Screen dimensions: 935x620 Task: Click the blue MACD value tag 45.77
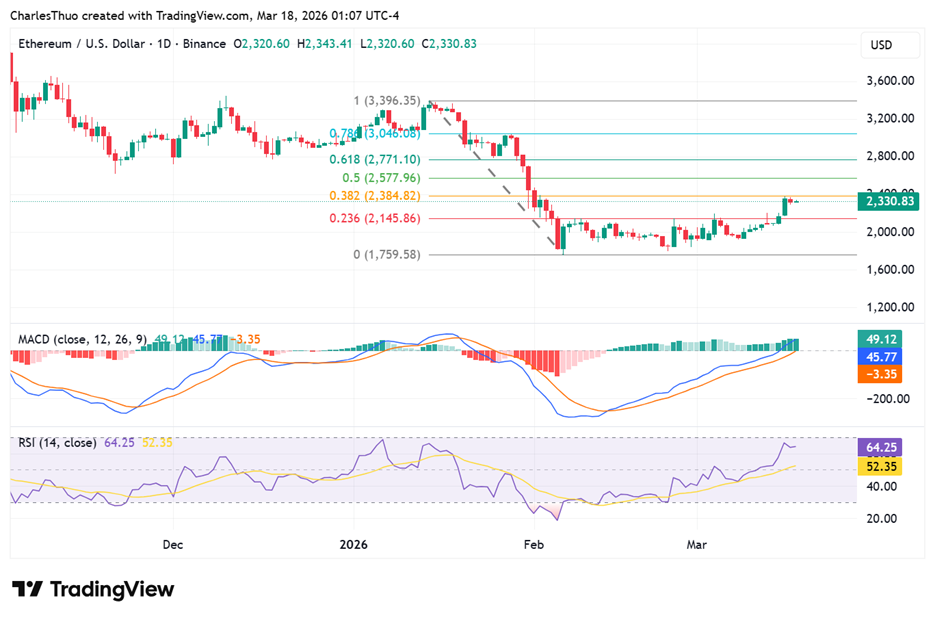[x=885, y=356]
